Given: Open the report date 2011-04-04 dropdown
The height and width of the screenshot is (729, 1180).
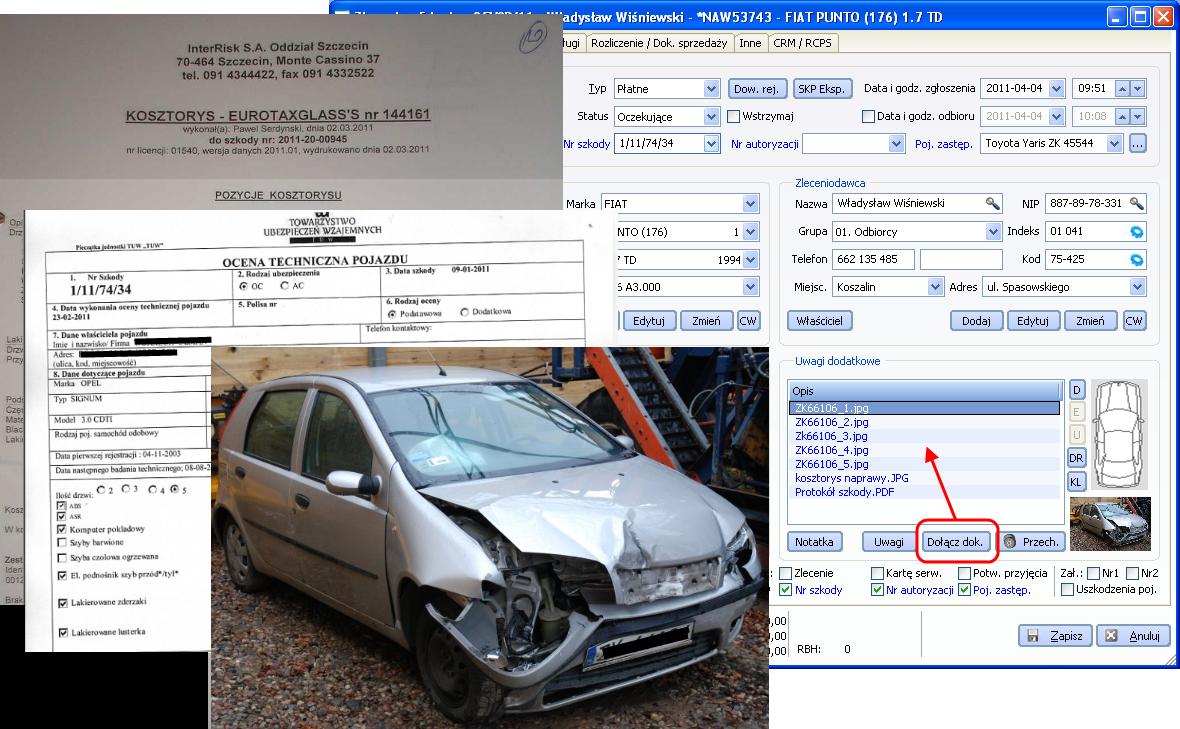Looking at the screenshot, I should coord(1056,89).
